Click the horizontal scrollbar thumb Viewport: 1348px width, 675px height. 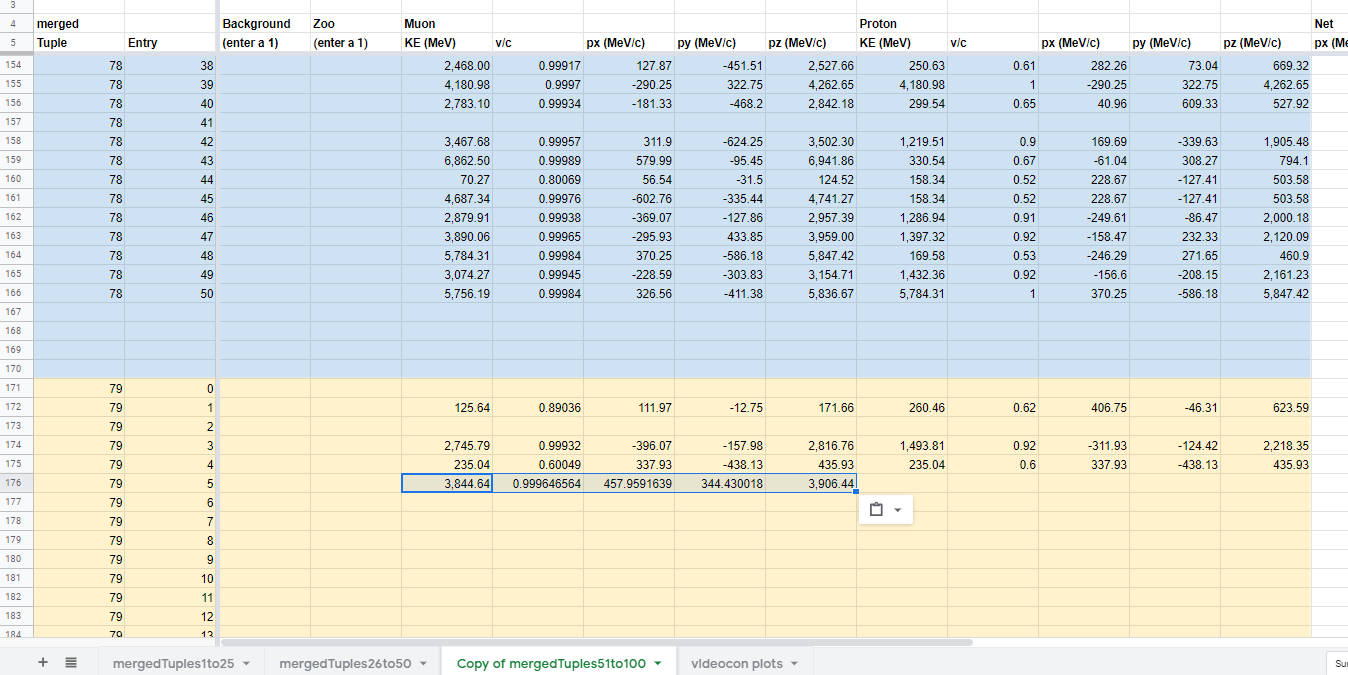pyautogui.click(x=596, y=642)
